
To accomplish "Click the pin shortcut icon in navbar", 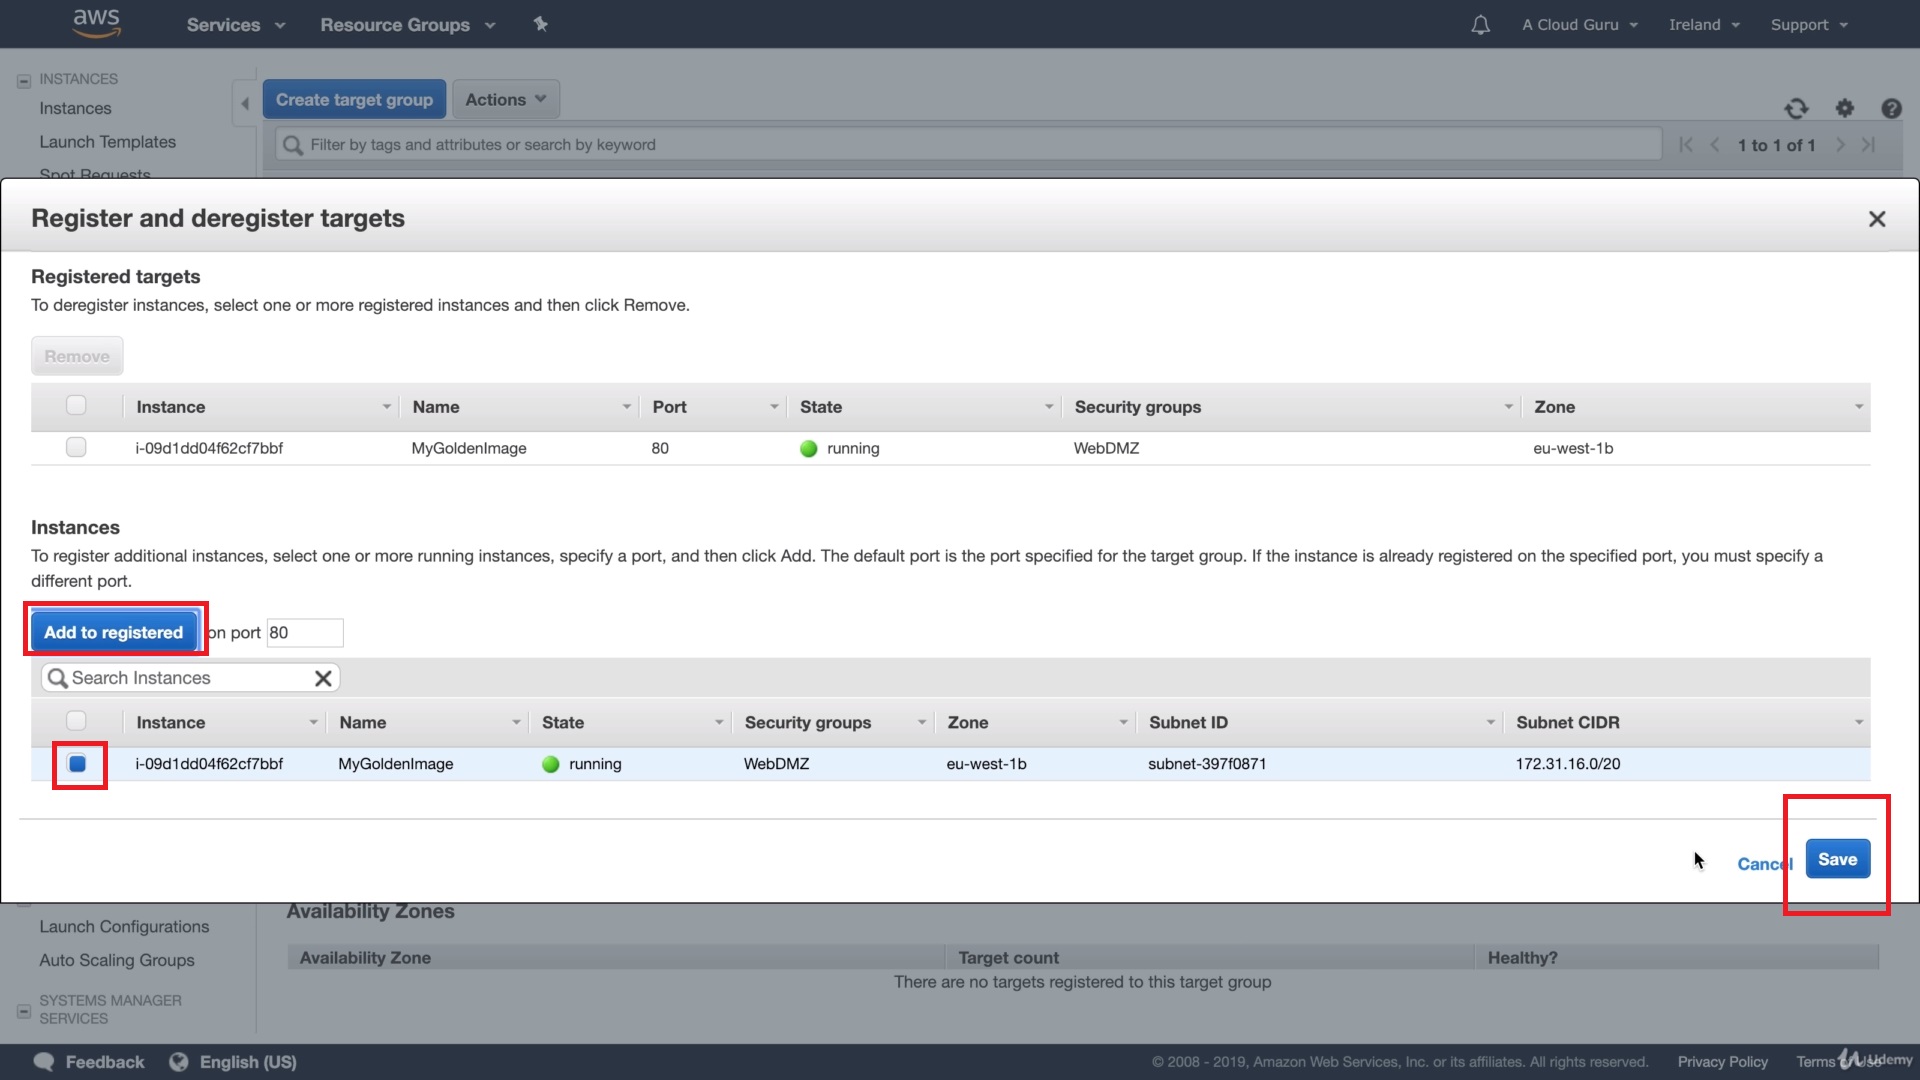I will [x=540, y=24].
